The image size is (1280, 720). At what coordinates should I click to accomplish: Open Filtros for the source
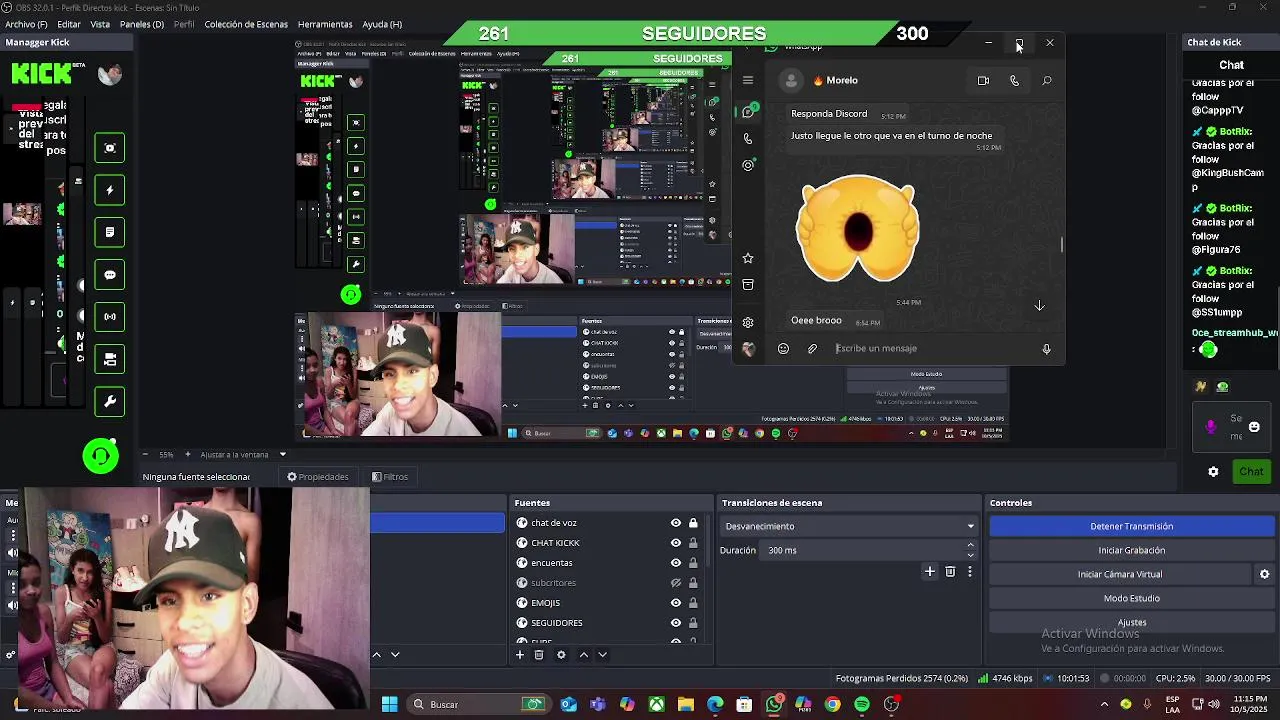[390, 477]
